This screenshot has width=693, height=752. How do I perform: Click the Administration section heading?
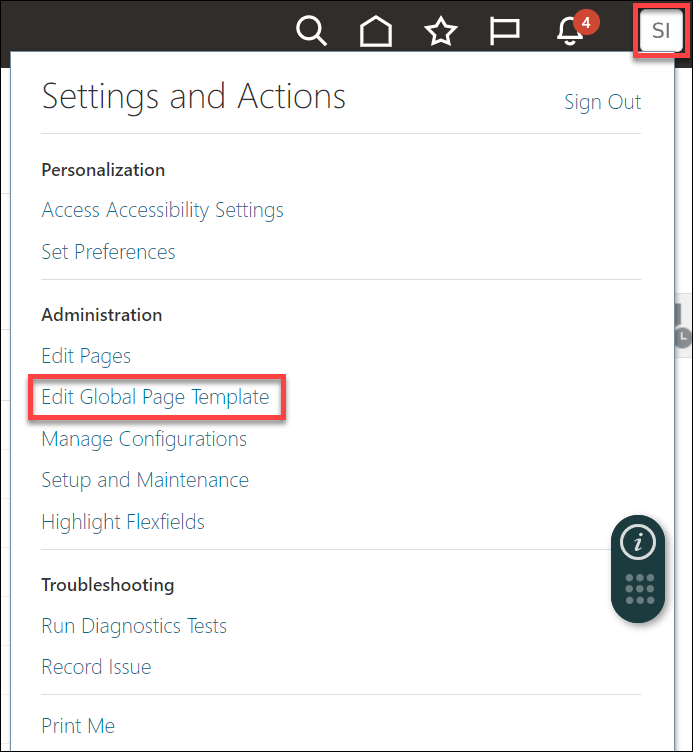coord(102,315)
